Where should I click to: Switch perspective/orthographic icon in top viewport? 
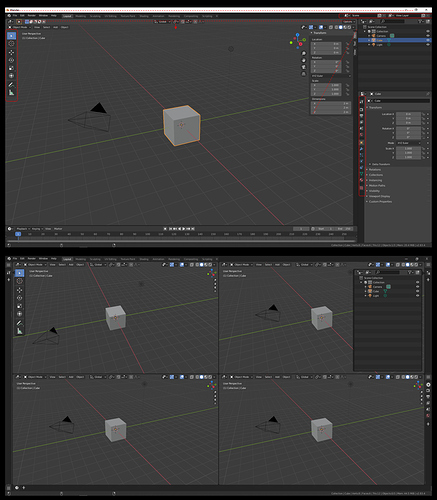pyautogui.click(x=303, y=74)
